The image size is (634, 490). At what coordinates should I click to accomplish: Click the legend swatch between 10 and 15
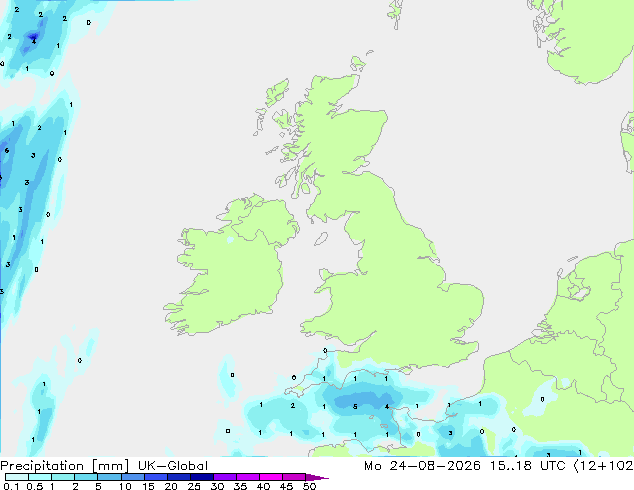tap(133, 477)
